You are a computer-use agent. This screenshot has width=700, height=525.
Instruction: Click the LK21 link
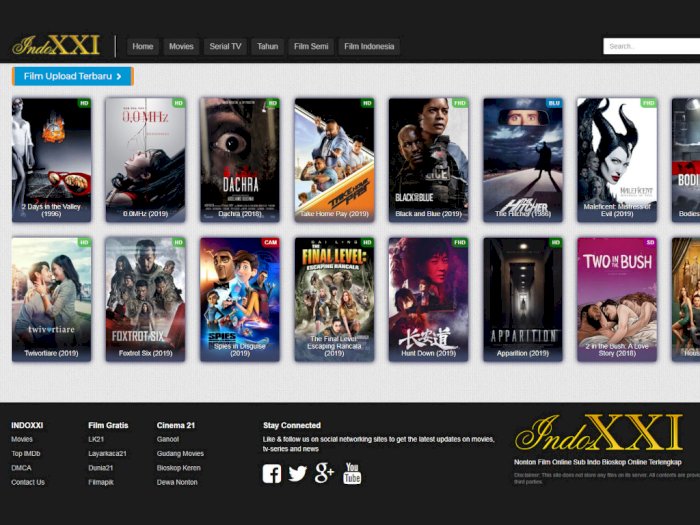point(96,439)
